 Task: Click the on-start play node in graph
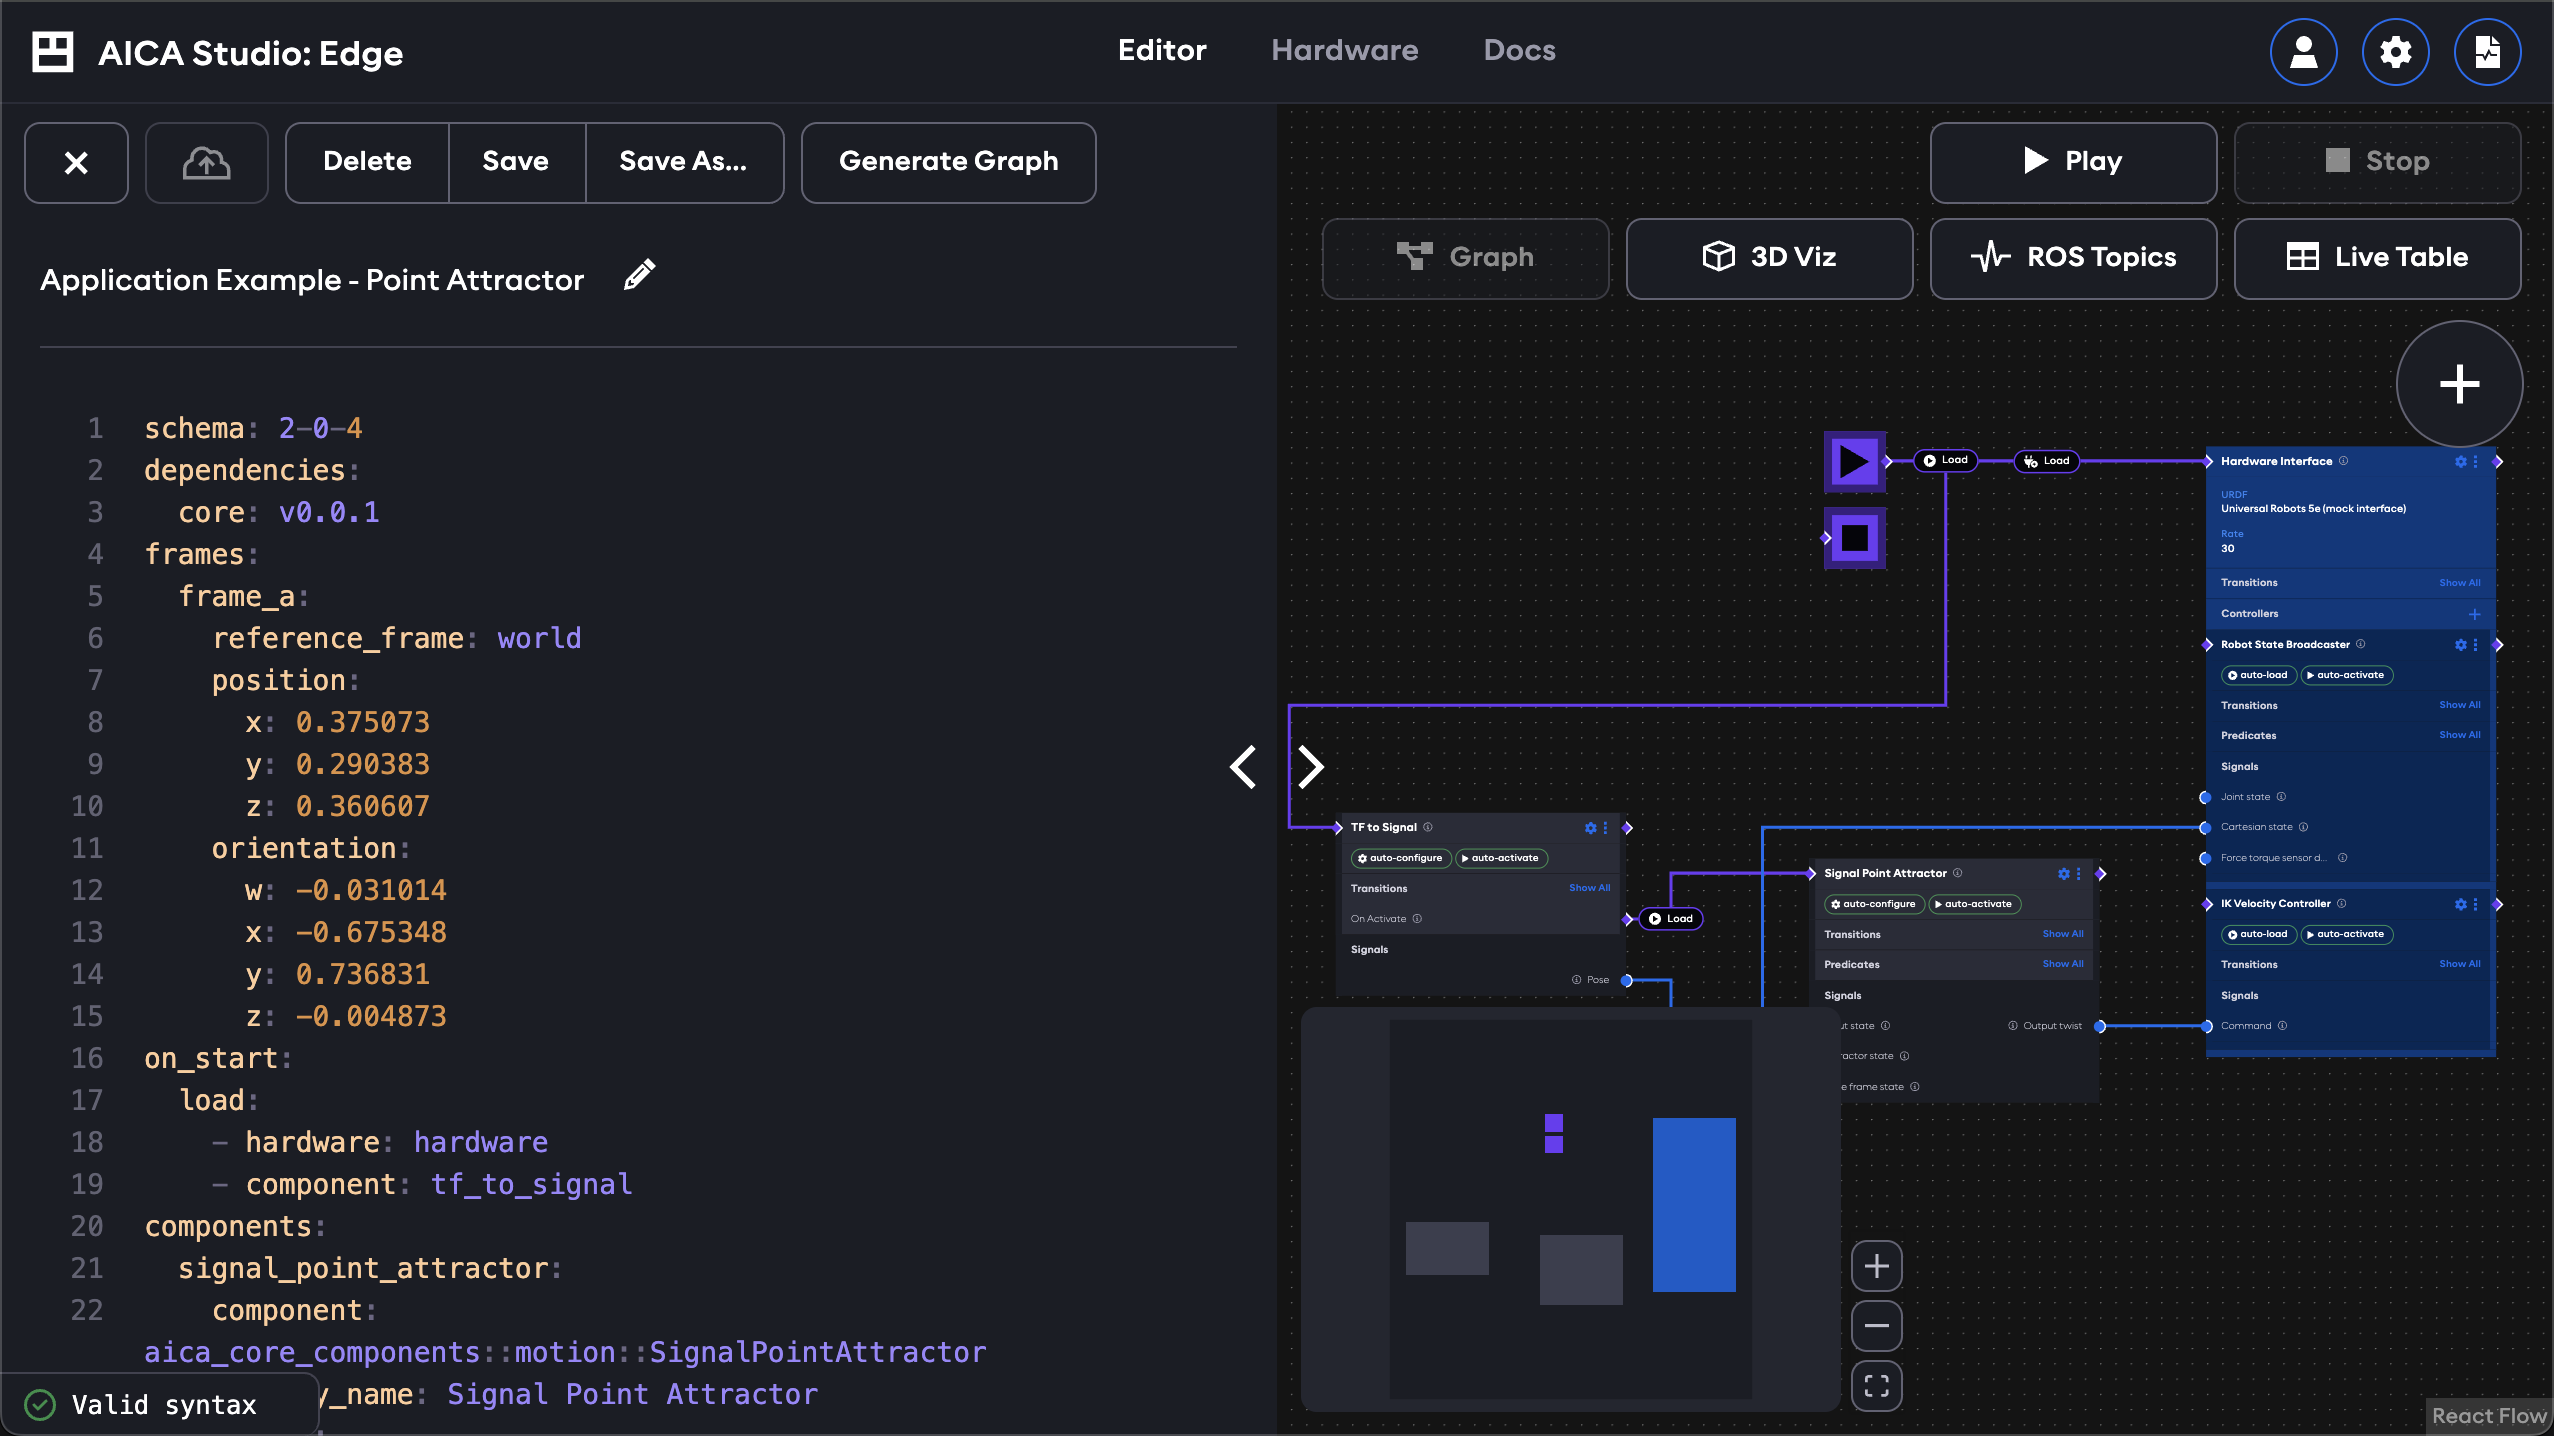1855,462
